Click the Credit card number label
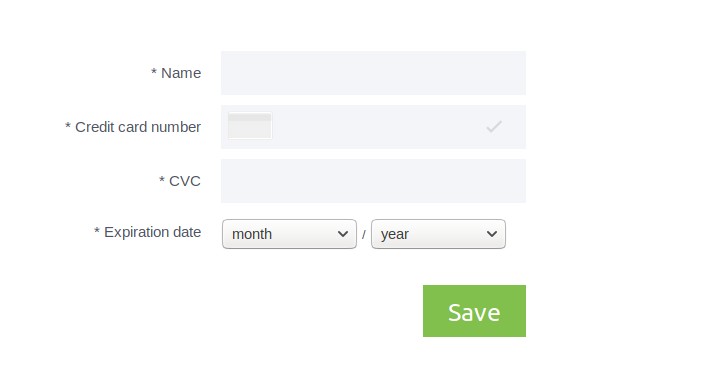The image size is (707, 388). pos(138,127)
